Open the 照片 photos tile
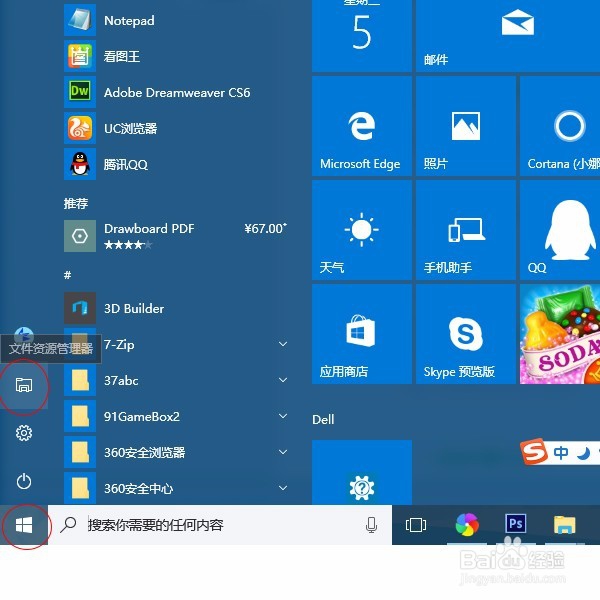The image size is (600, 600). (466, 126)
